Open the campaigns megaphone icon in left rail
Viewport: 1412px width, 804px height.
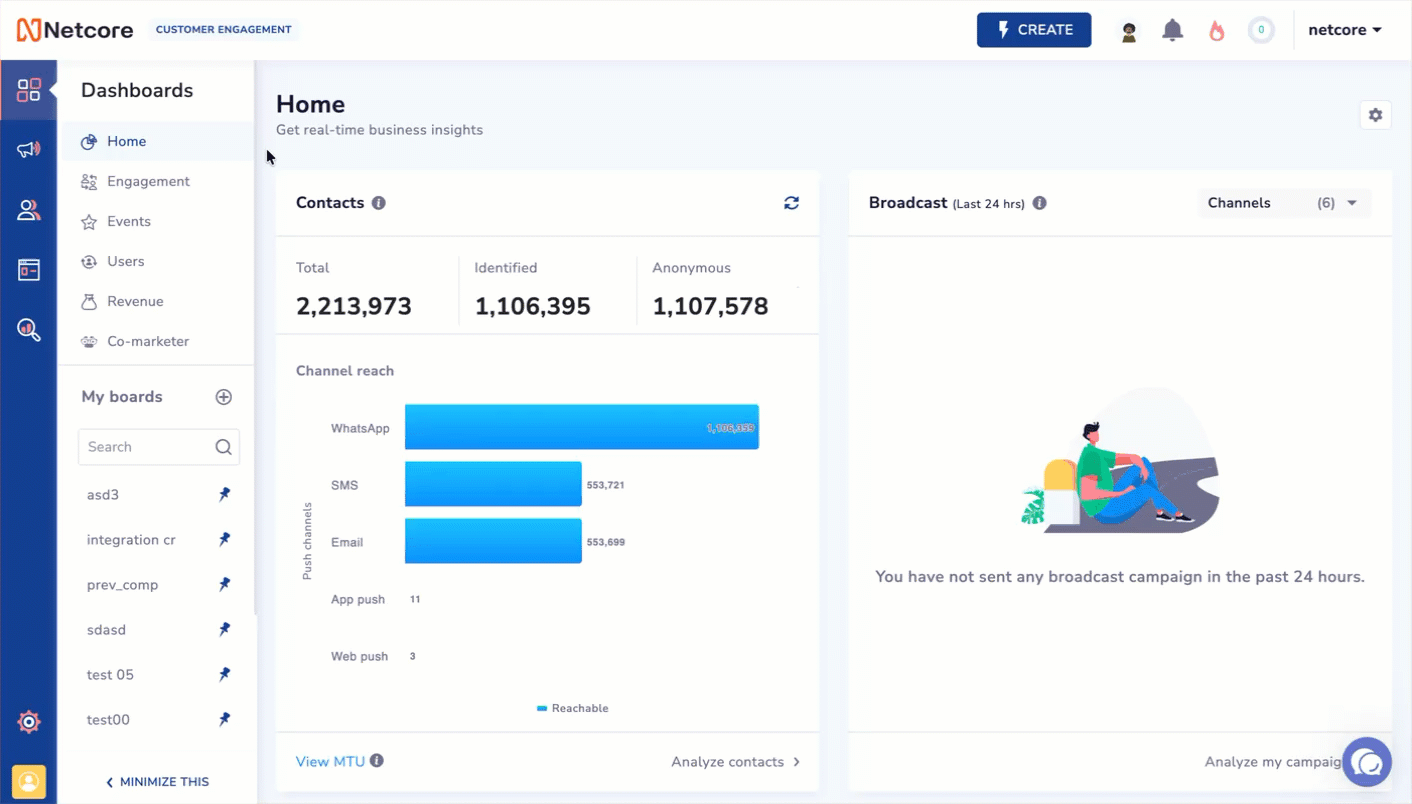tap(29, 150)
